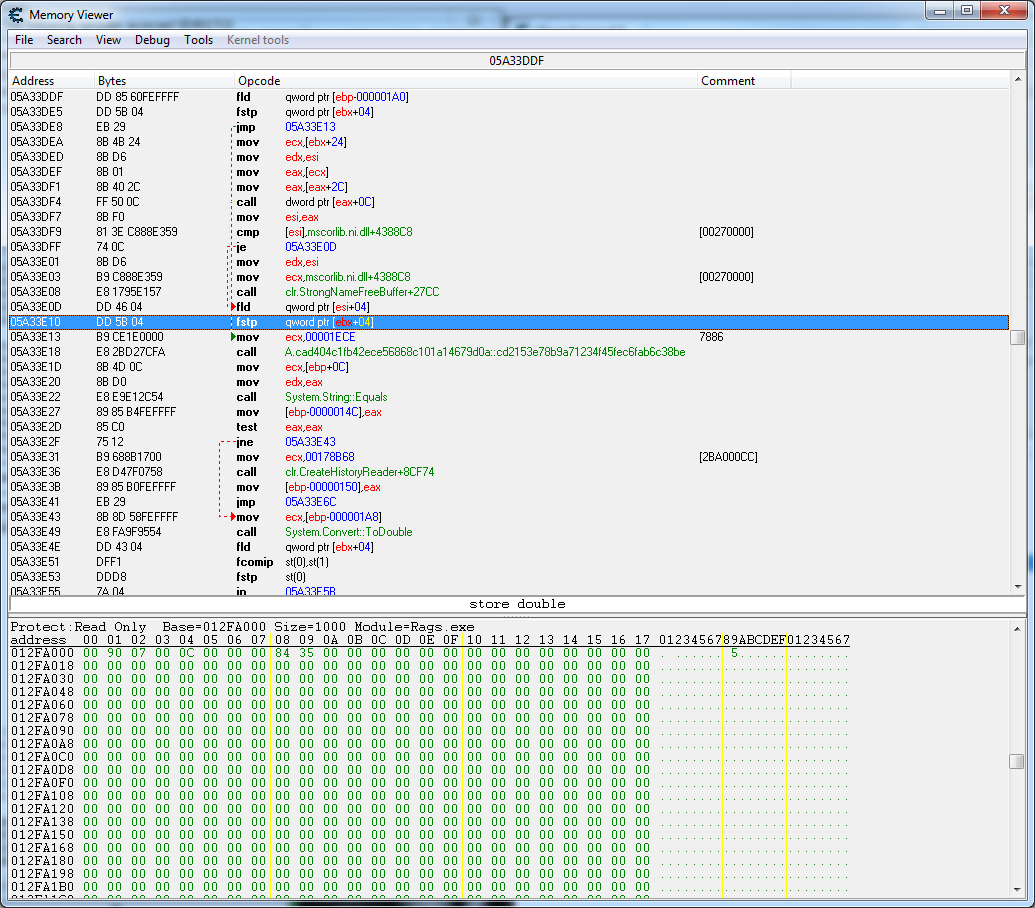Click the hex view vertical scrollbar thumb
The image size is (1035, 908).
tap(1017, 762)
